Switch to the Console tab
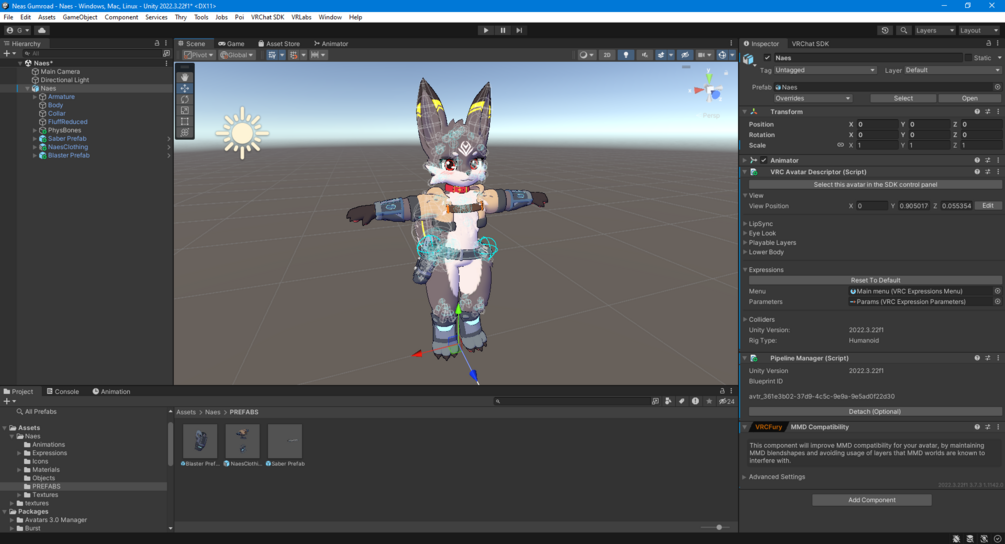 62,392
